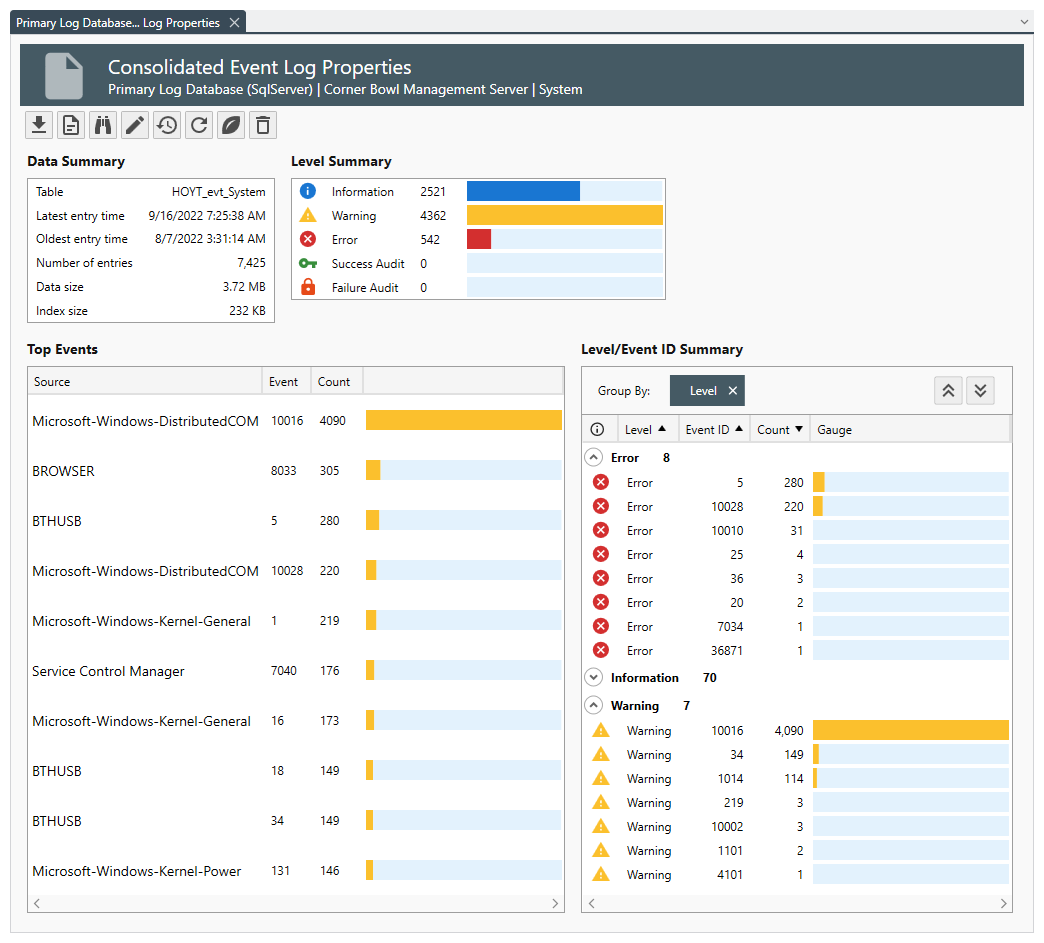
Task: Select the binoculars search icon
Action: (x=102, y=125)
